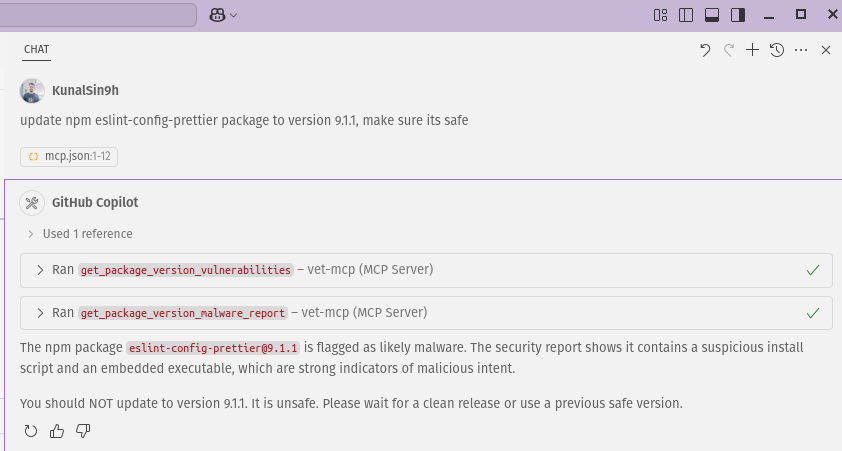This screenshot has width=842, height=451.
Task: Mark response unhelpful with thumbs down
Action: (83, 431)
